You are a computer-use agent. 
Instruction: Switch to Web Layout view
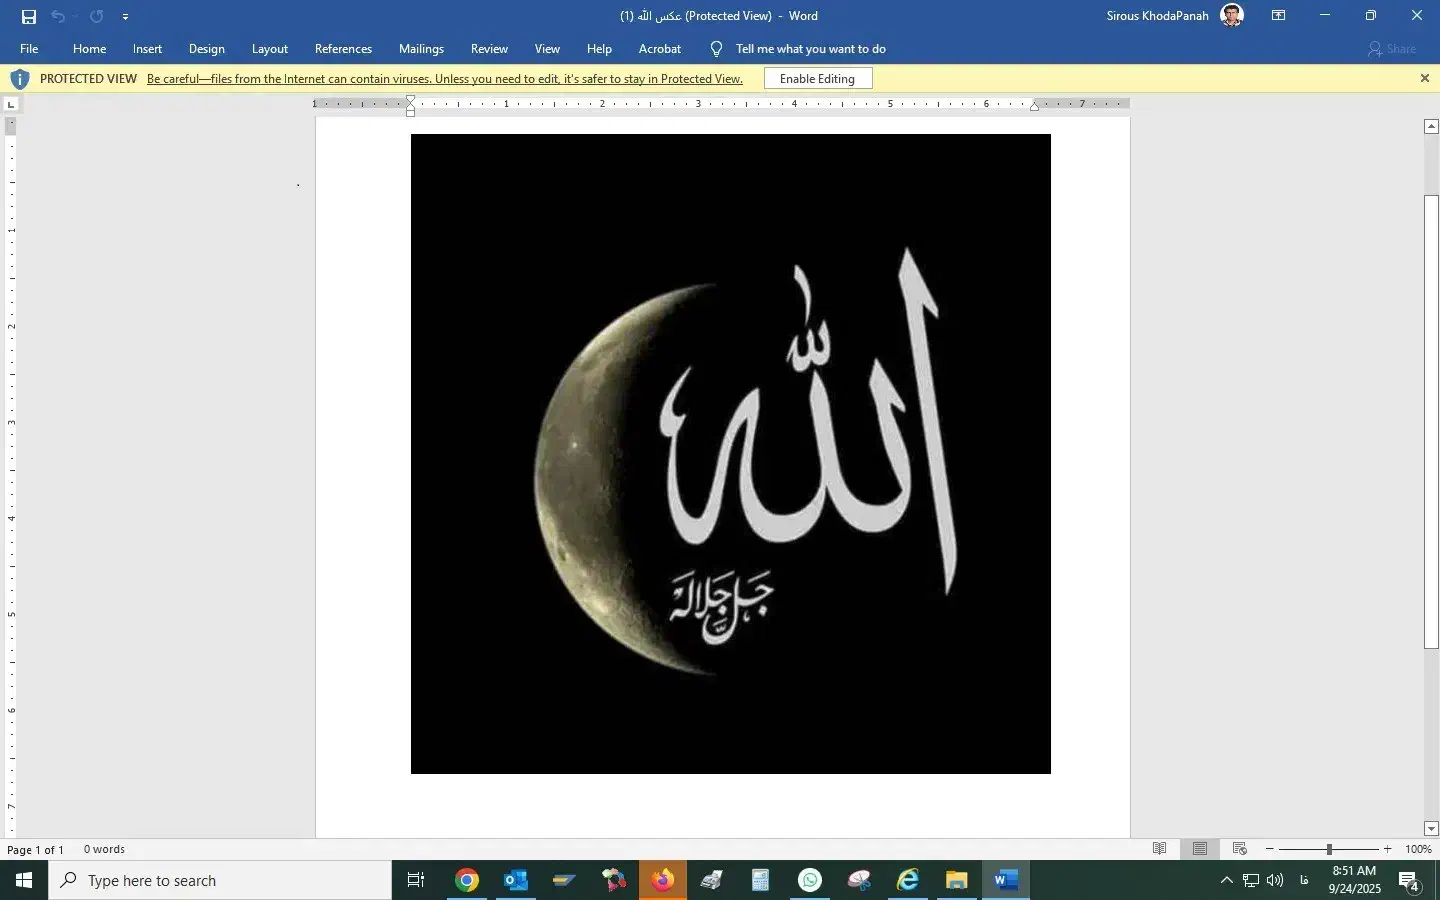click(x=1240, y=849)
